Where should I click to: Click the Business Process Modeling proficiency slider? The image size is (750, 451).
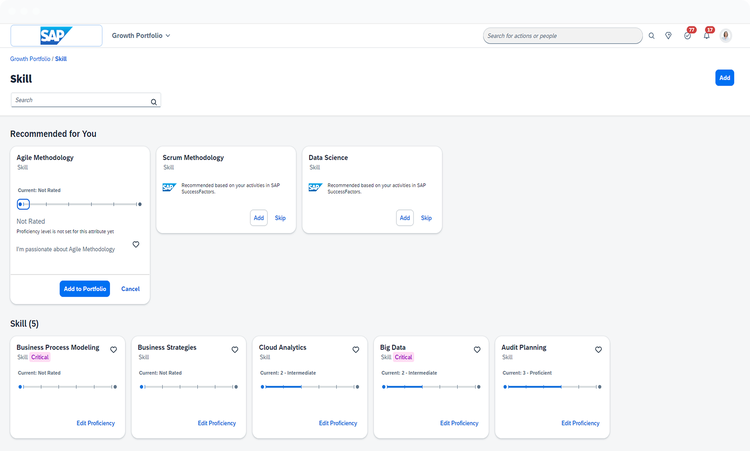[67, 387]
